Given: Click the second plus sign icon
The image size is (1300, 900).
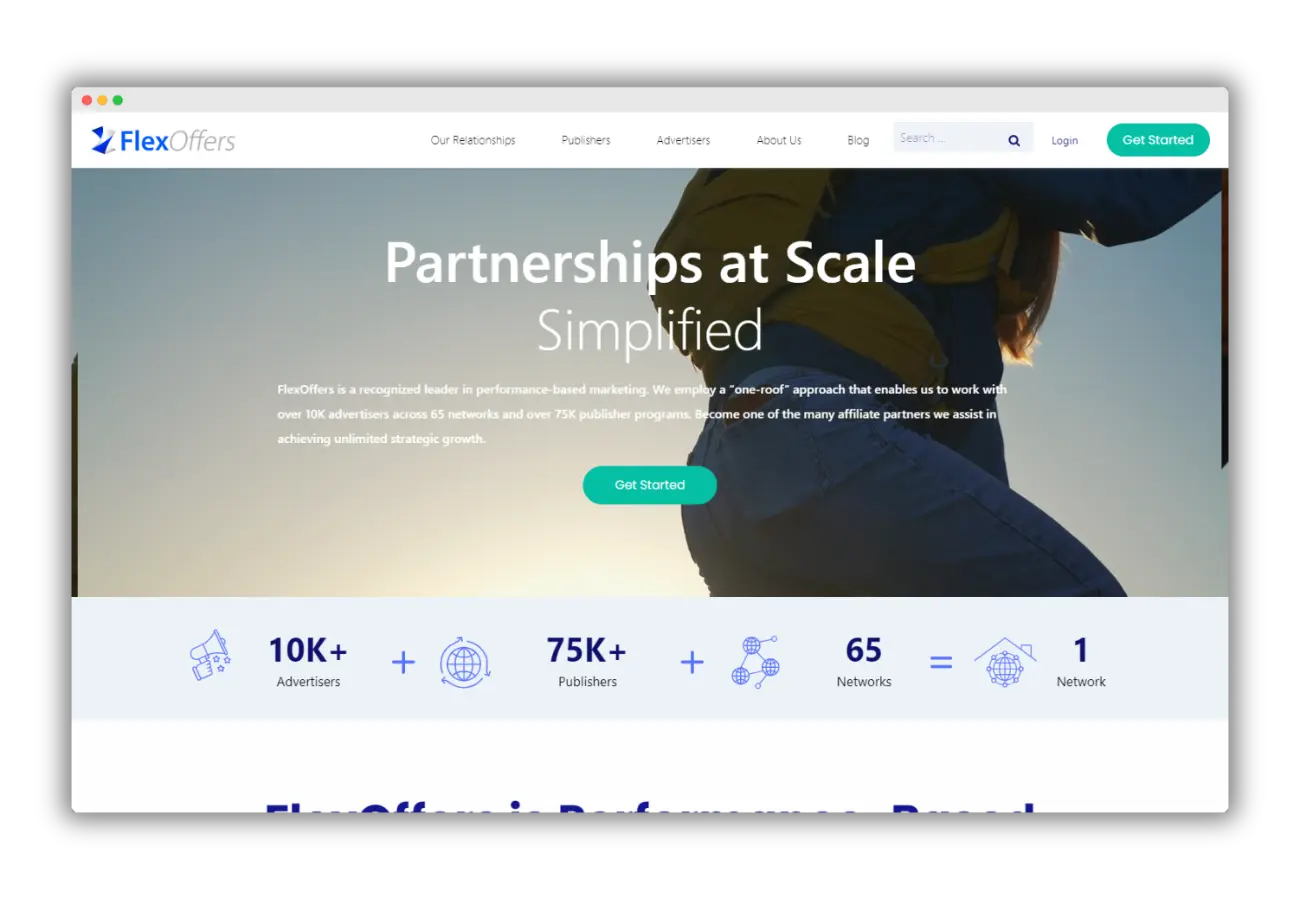Looking at the screenshot, I should (692, 662).
